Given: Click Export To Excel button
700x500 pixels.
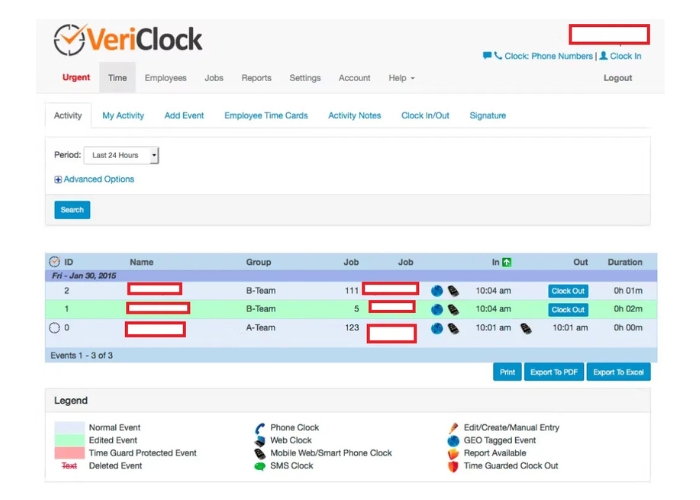Looking at the screenshot, I should point(618,372).
